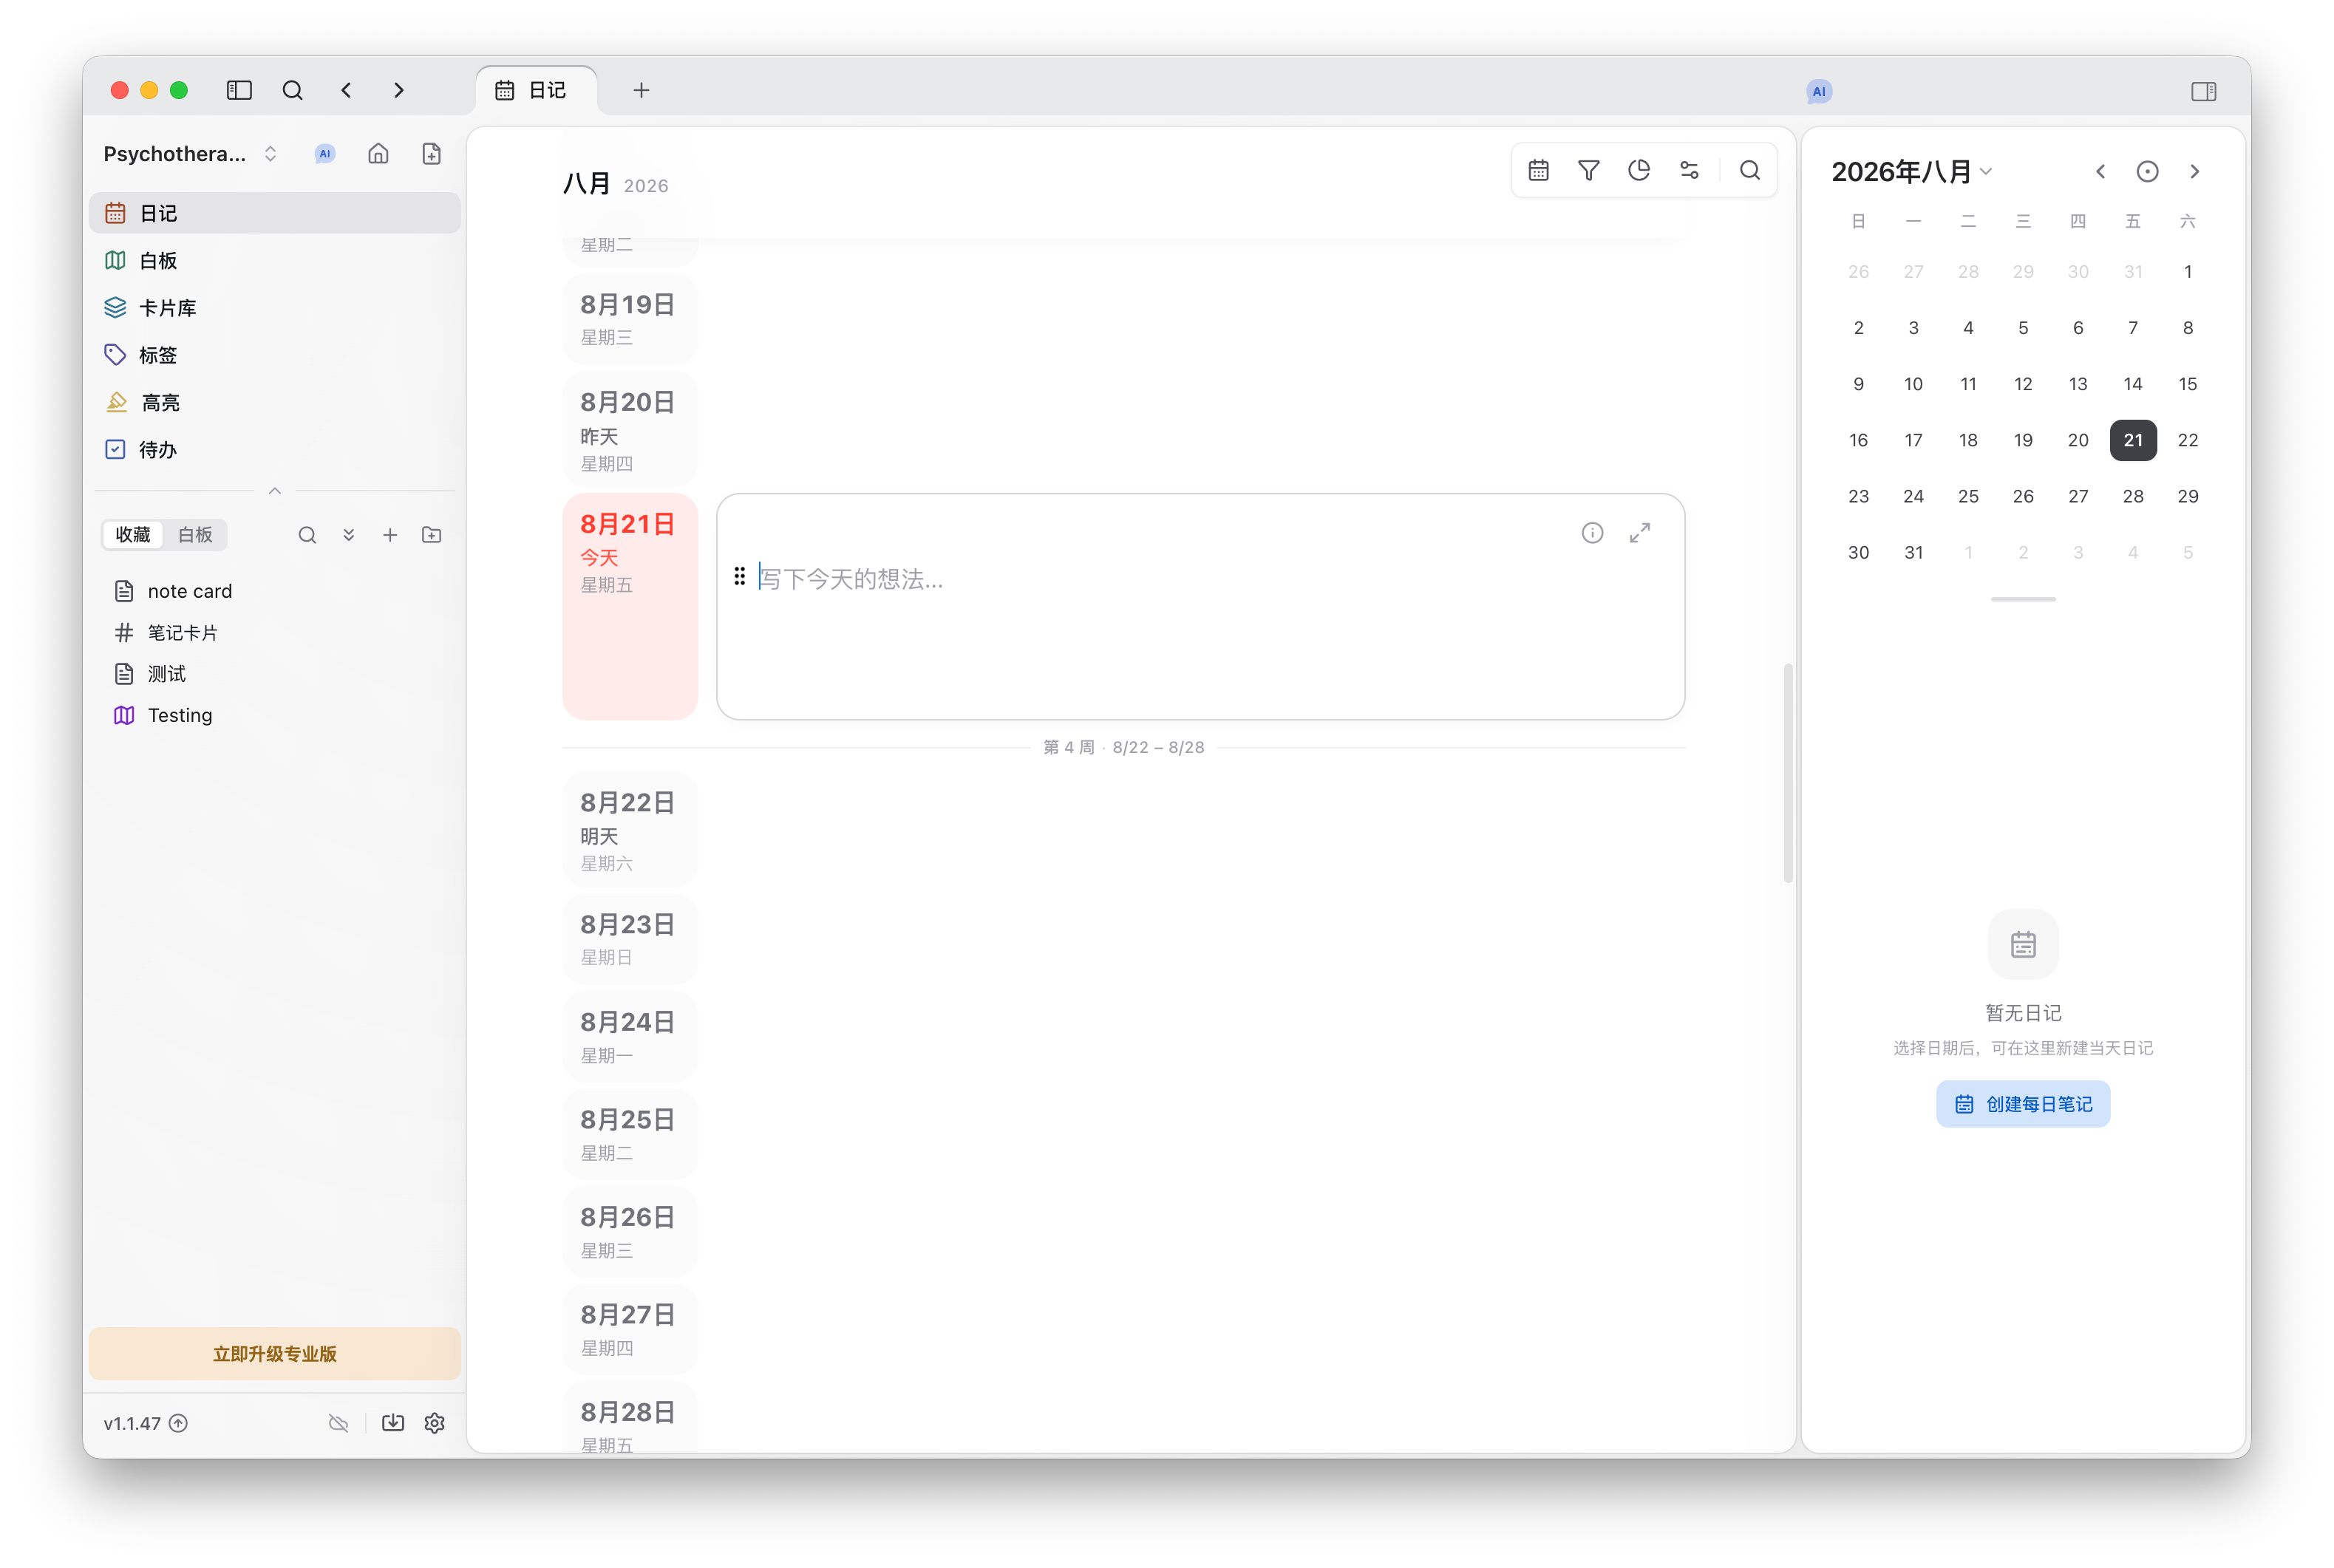
Task: Go to previous month in calendar
Action: 2100,172
